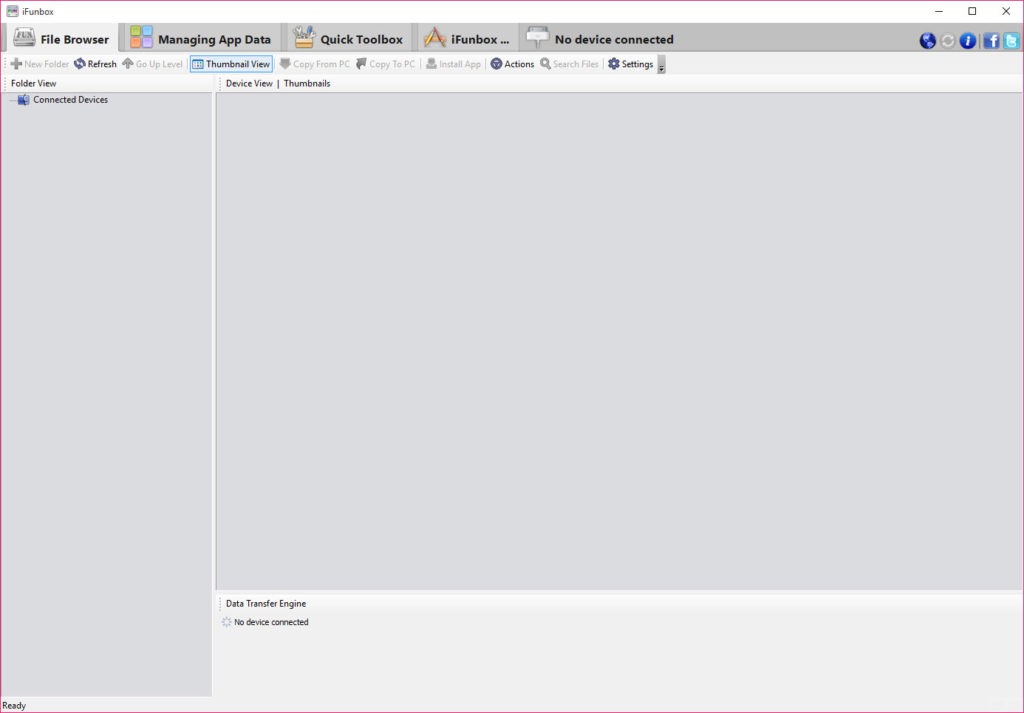This screenshot has height=713, width=1024.
Task: Open the No device connected tab
Action: coord(600,39)
